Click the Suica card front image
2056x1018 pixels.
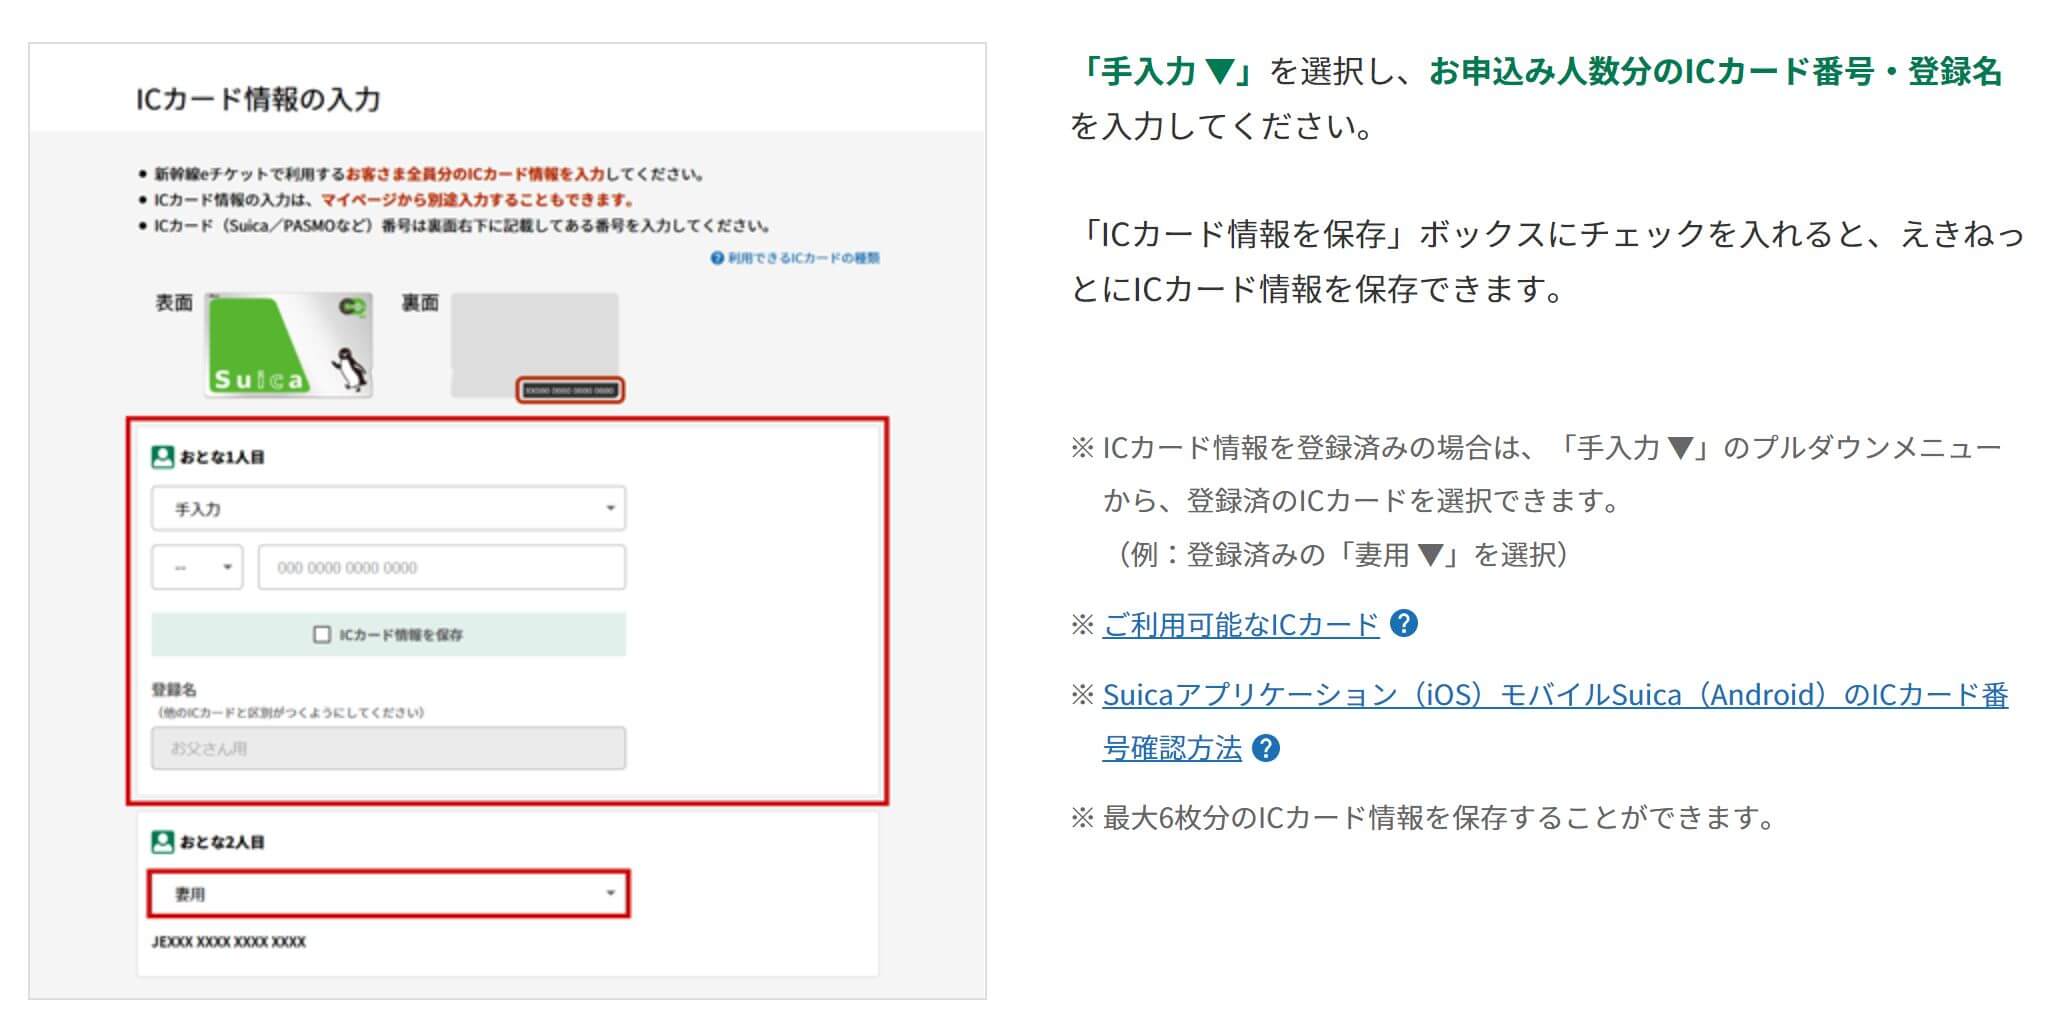[x=289, y=345]
